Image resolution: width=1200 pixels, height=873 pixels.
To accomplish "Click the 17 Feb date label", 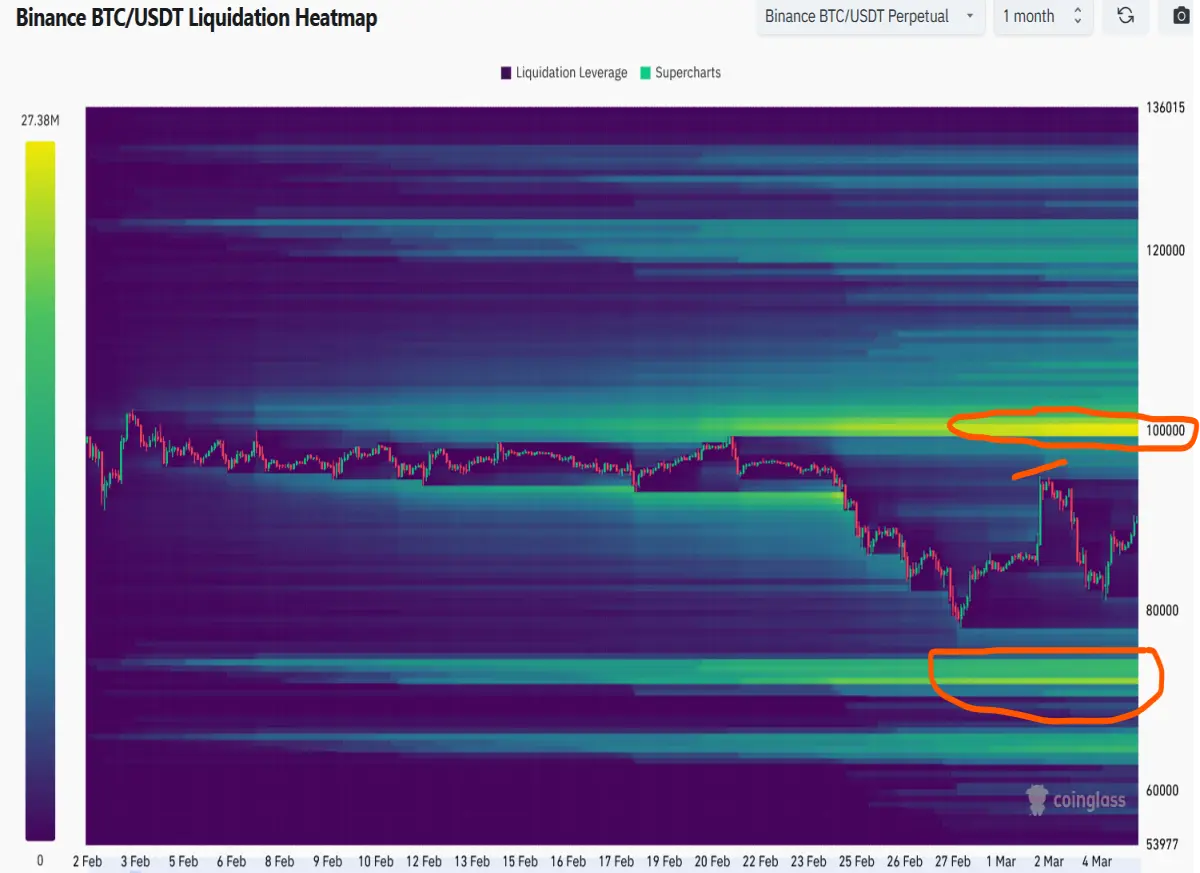I will coord(616,861).
